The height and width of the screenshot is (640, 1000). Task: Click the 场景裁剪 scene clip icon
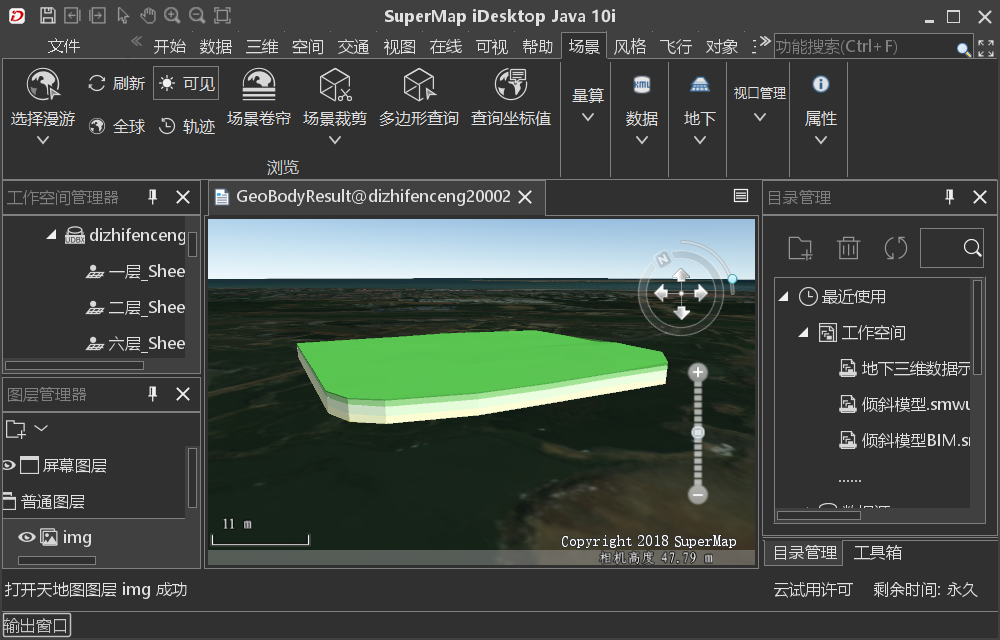coord(335,85)
